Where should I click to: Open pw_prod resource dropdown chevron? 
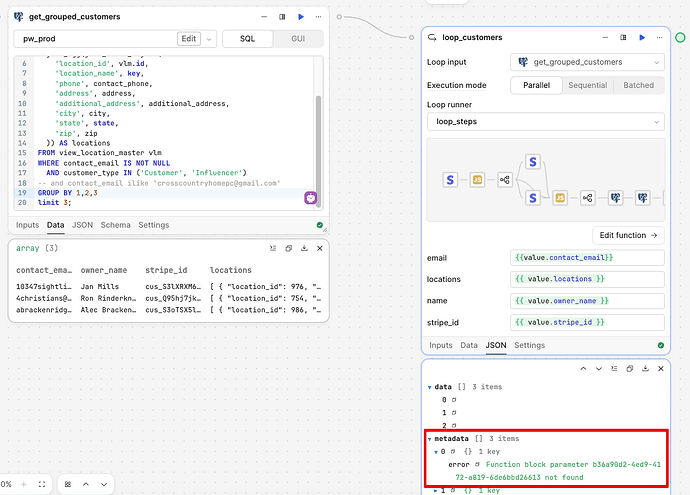click(x=209, y=39)
